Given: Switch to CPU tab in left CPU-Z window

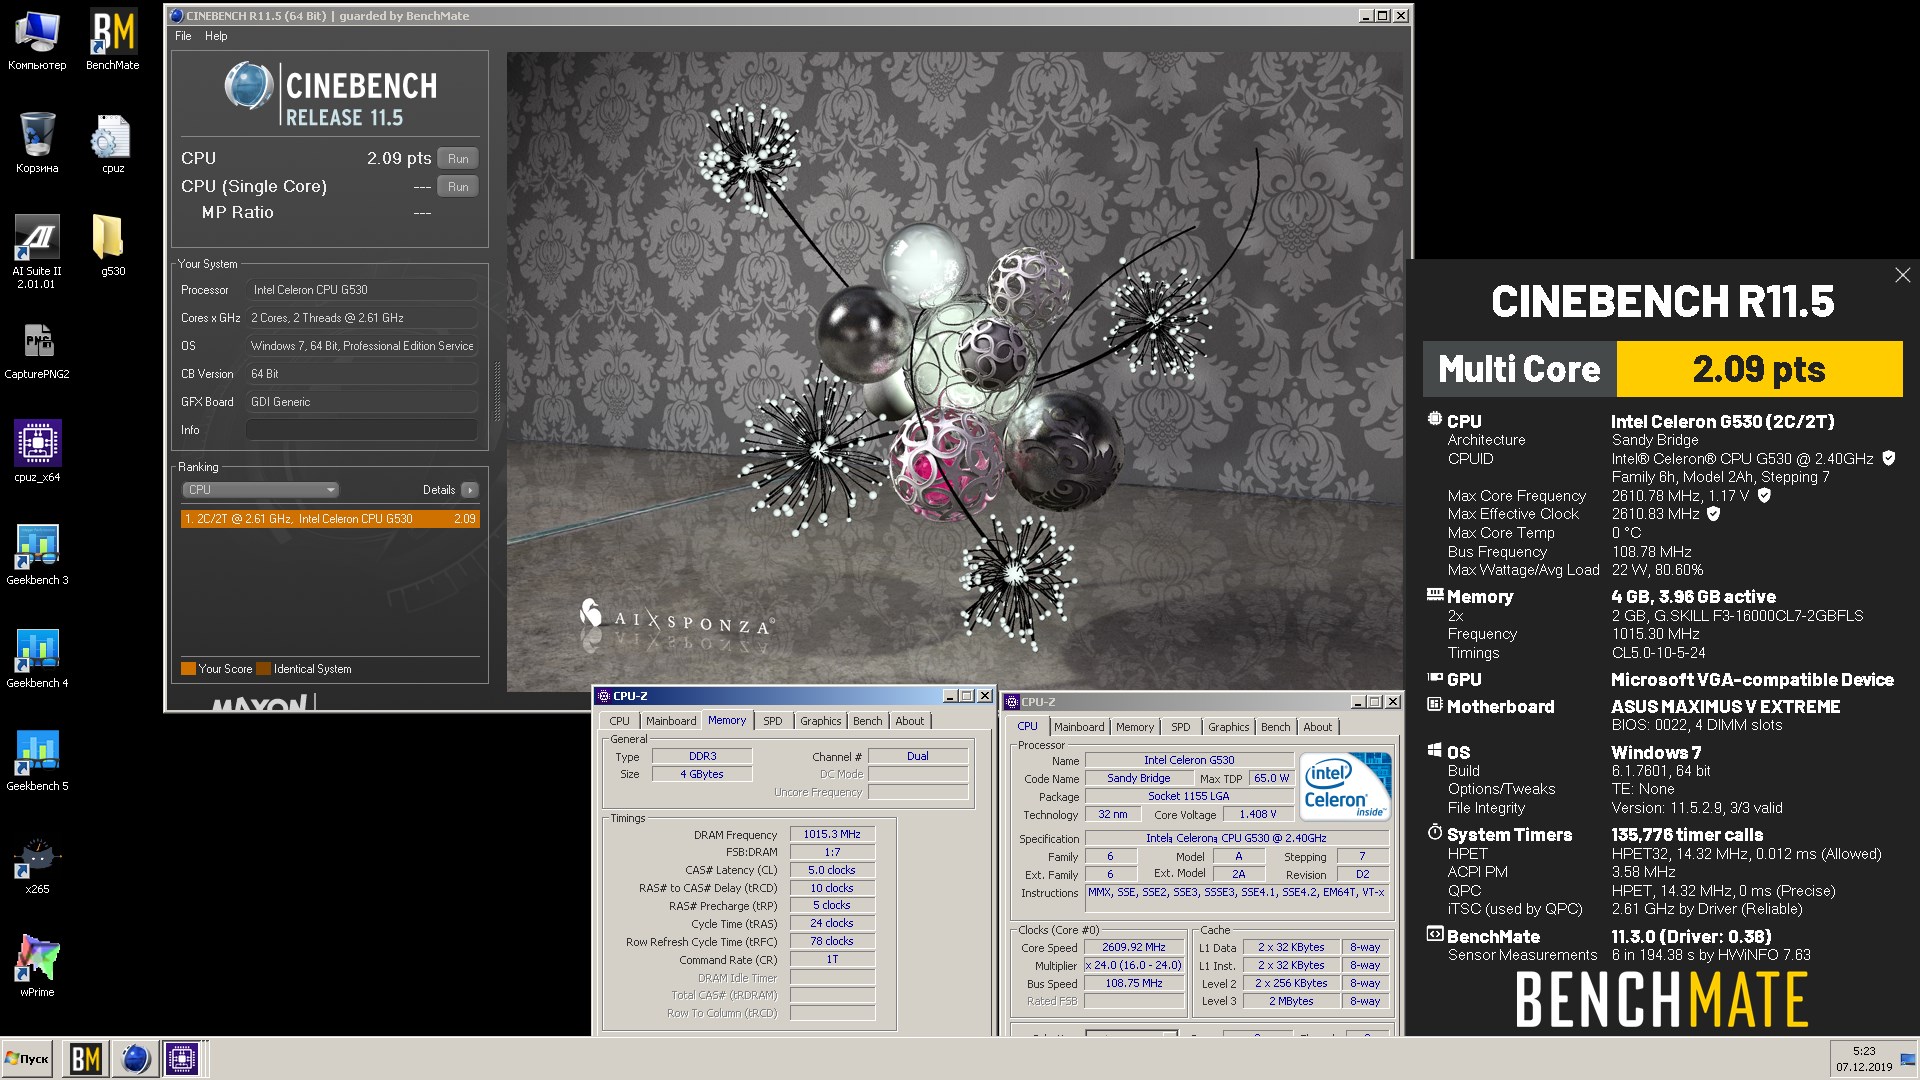Looking at the screenshot, I should [619, 721].
